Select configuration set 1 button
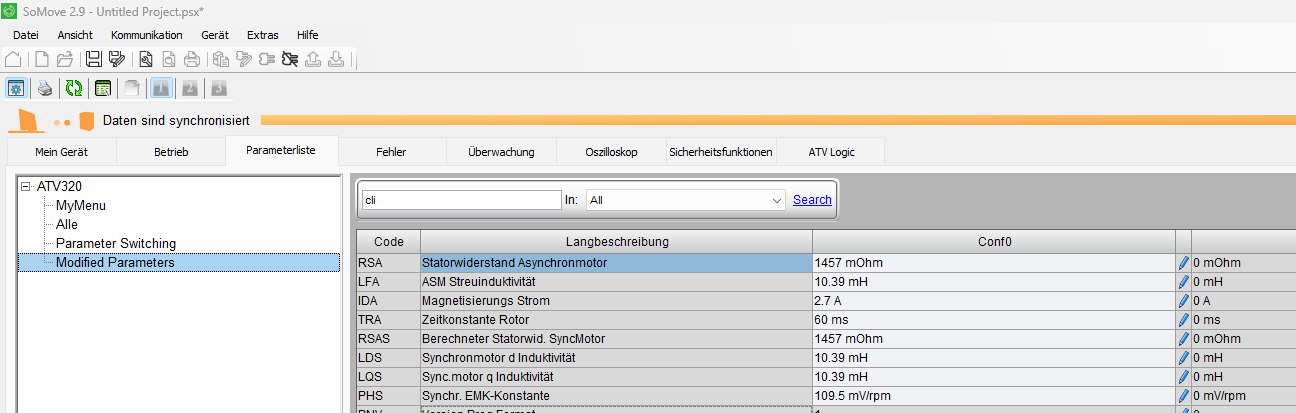Screen dimensions: 1296x413 pos(160,88)
